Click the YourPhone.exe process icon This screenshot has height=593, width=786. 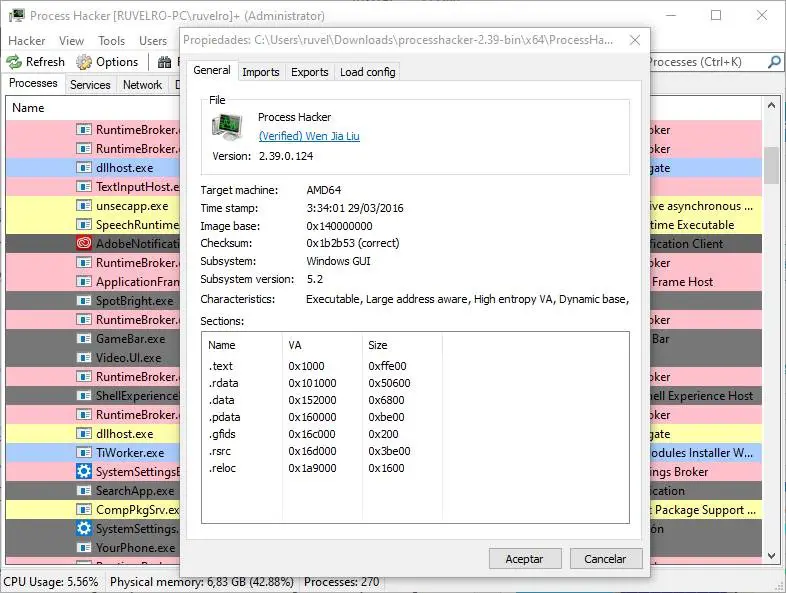tap(84, 547)
